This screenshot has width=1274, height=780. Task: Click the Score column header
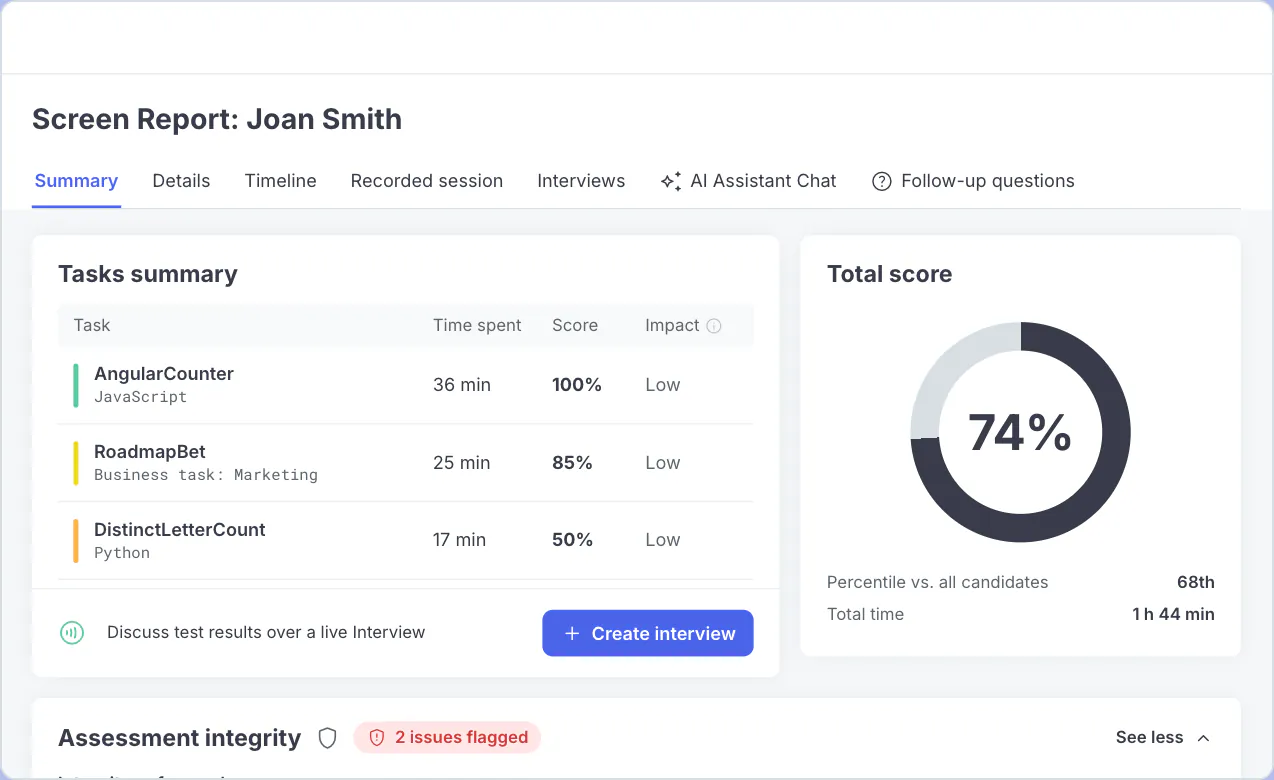click(x=575, y=326)
